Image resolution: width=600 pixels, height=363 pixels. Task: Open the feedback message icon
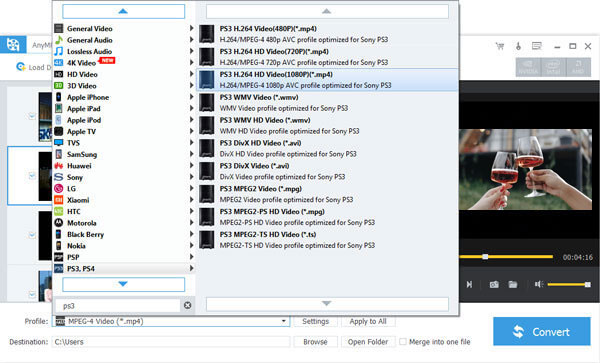537,46
